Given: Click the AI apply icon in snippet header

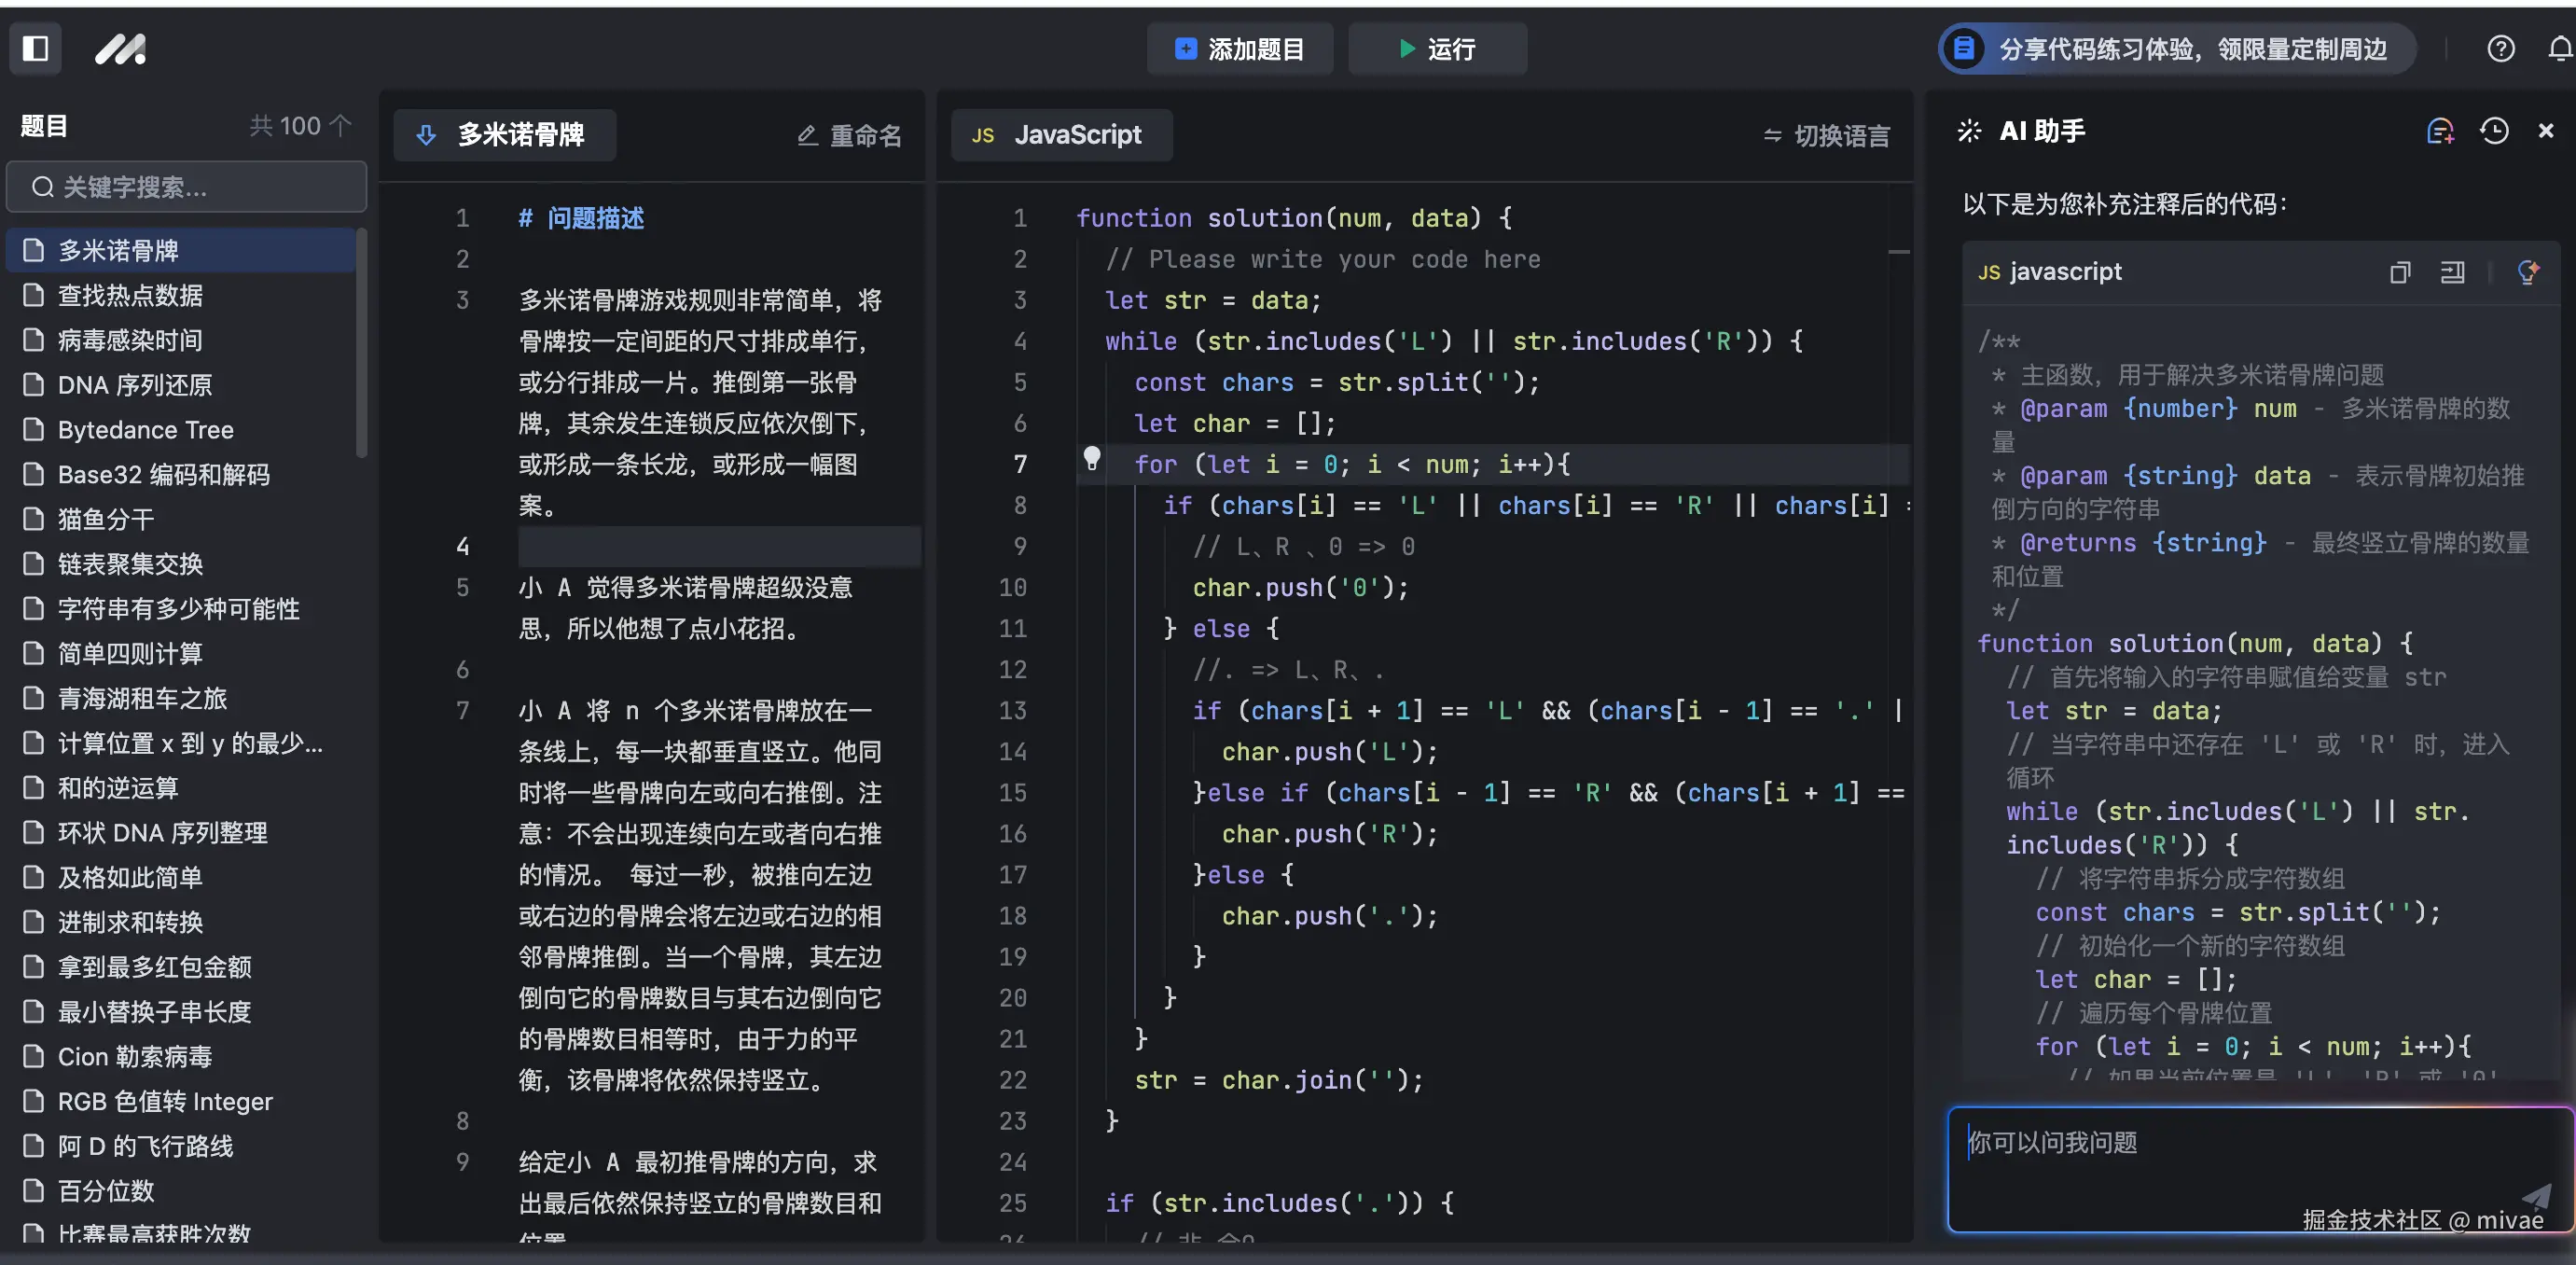Looking at the screenshot, I should (x=2528, y=272).
